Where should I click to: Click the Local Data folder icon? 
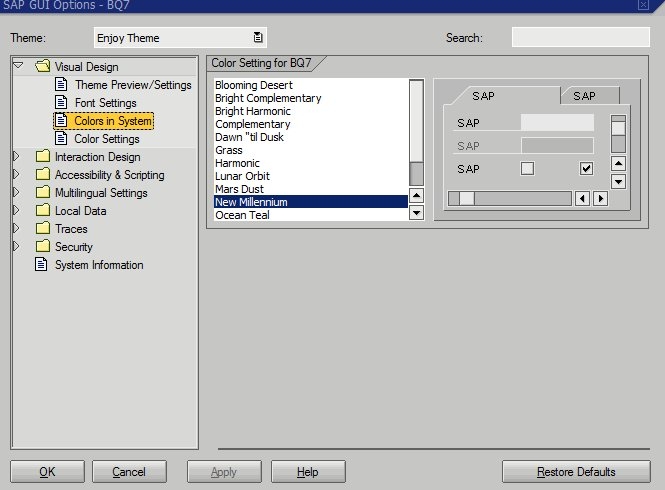(x=43, y=210)
